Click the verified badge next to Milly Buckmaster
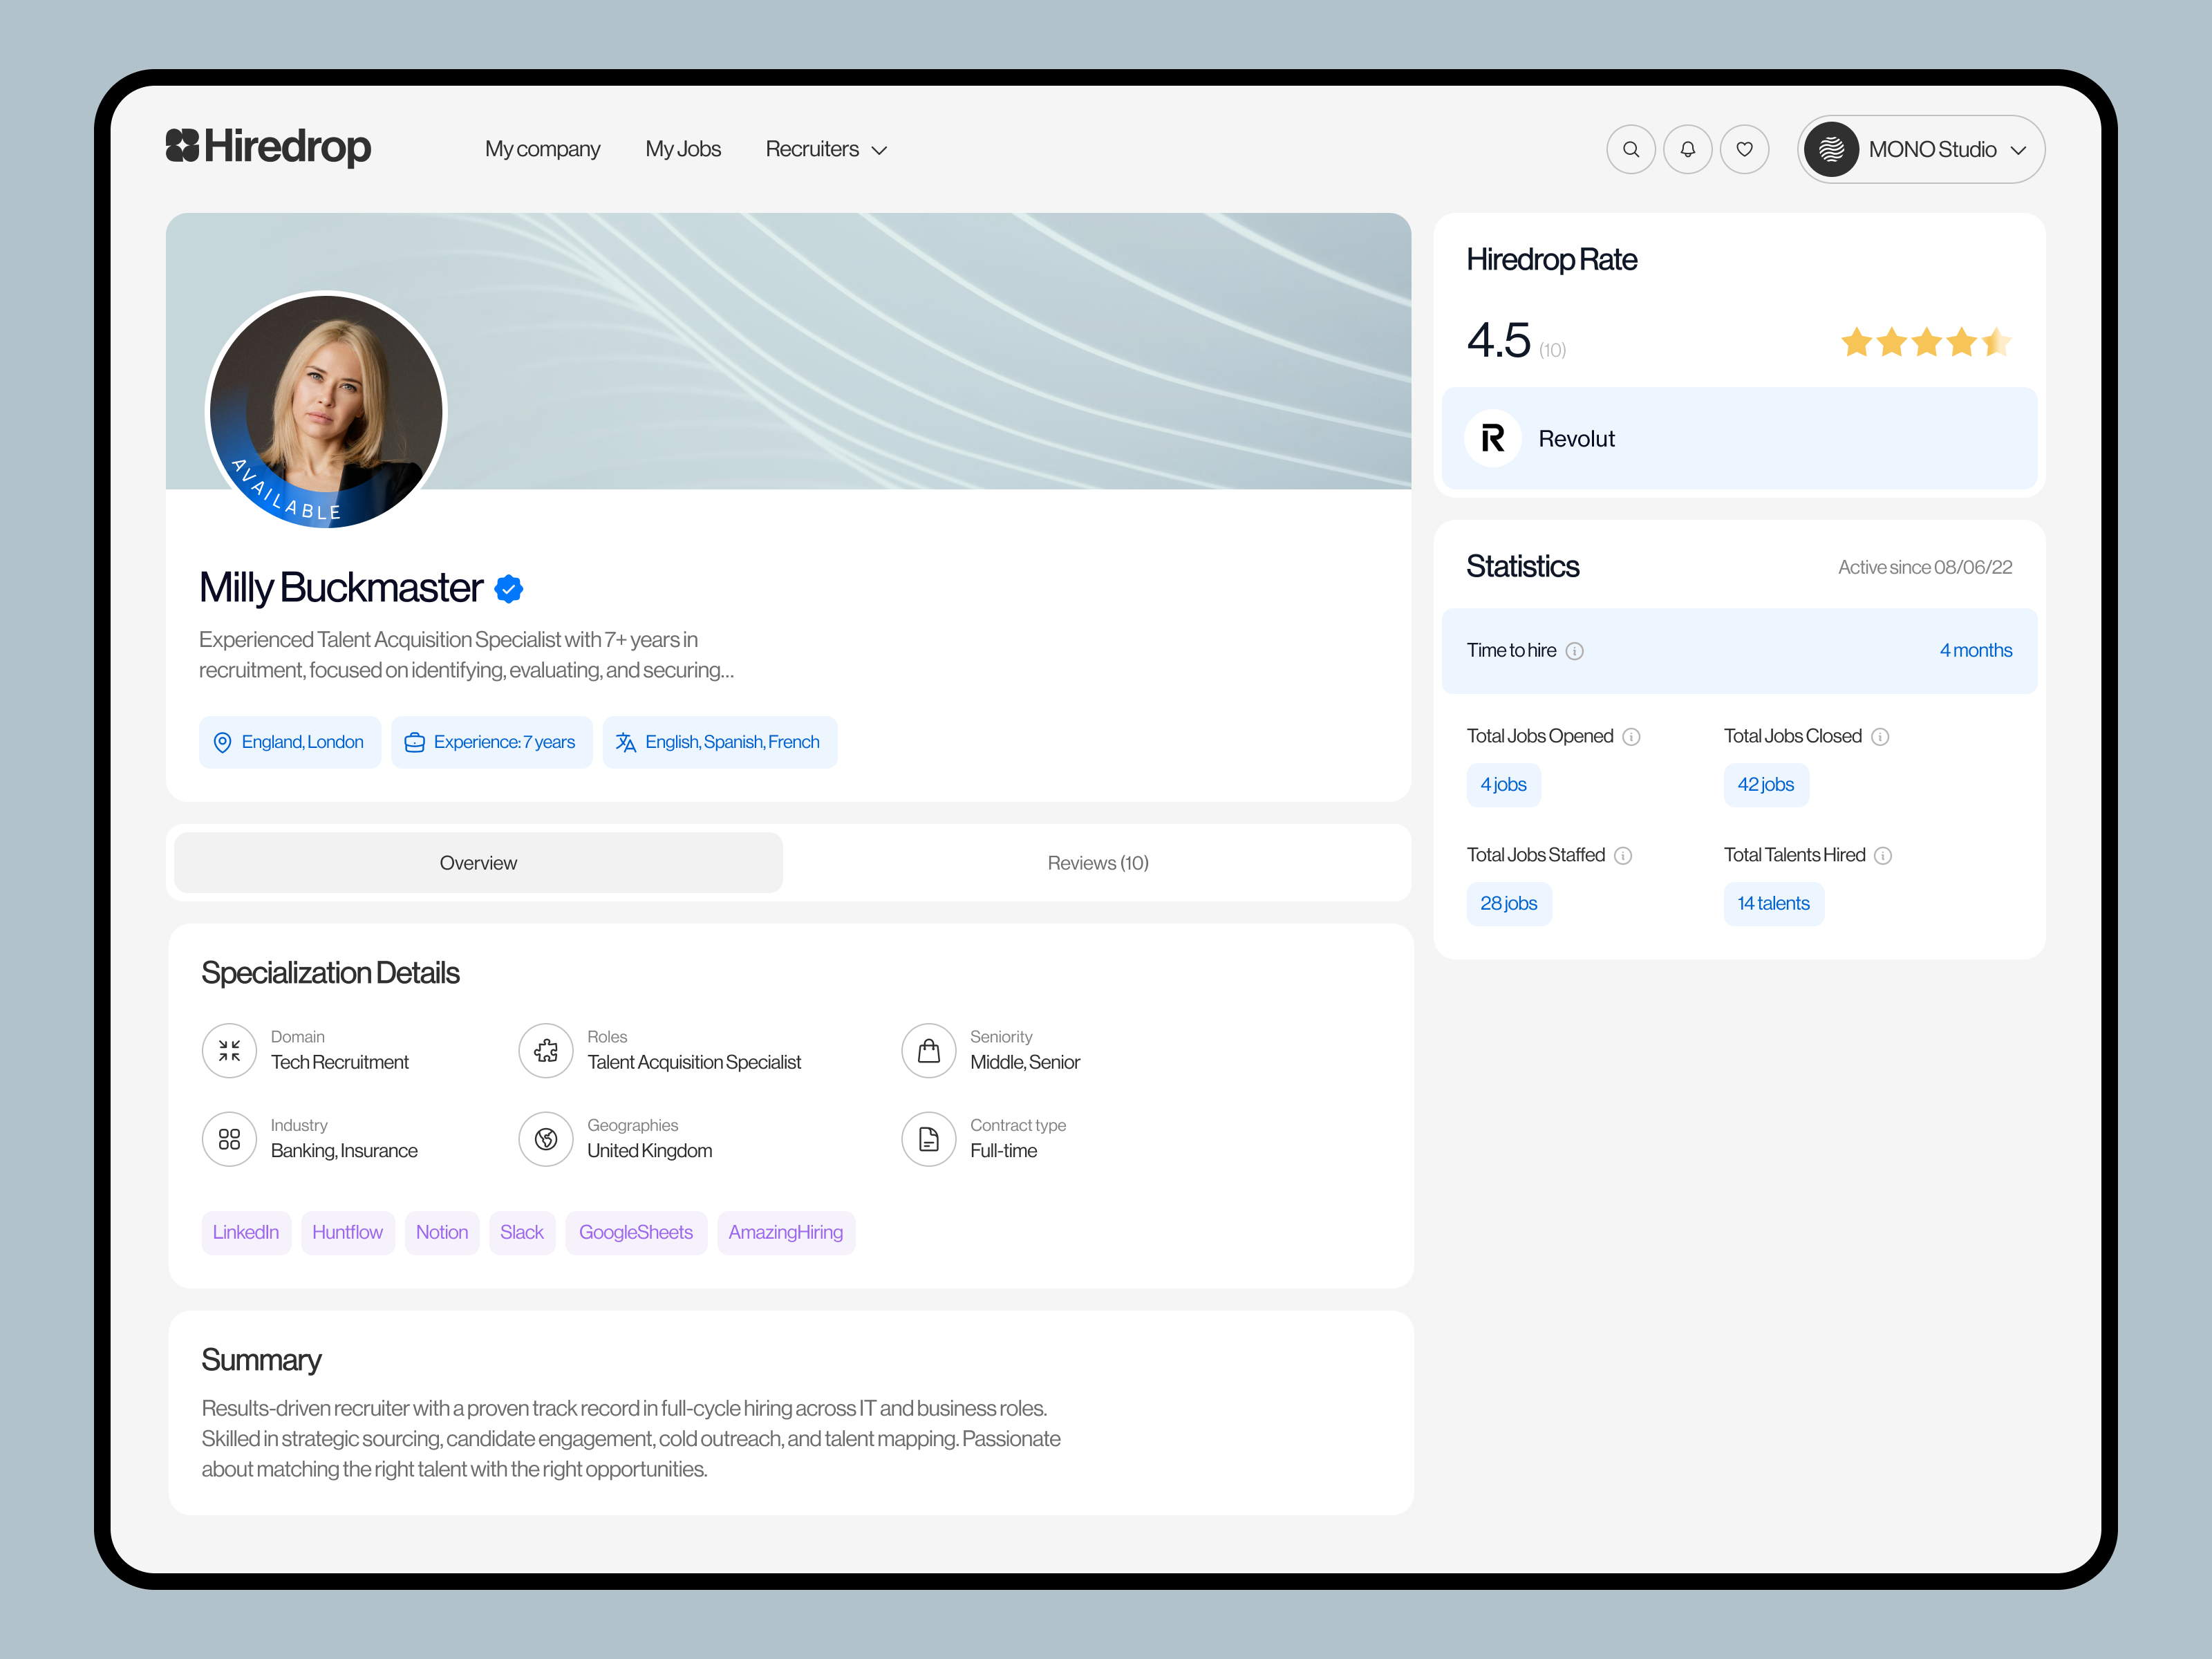 tap(509, 589)
